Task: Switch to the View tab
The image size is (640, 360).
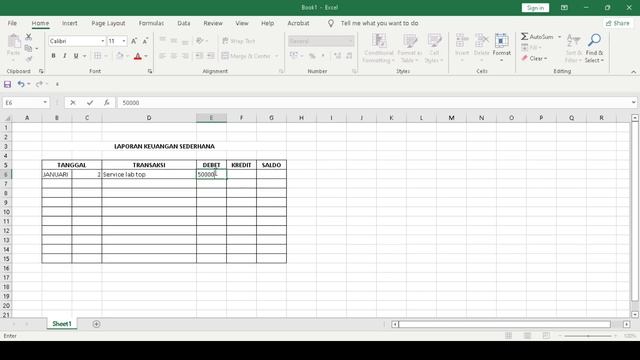Action: coord(242,23)
